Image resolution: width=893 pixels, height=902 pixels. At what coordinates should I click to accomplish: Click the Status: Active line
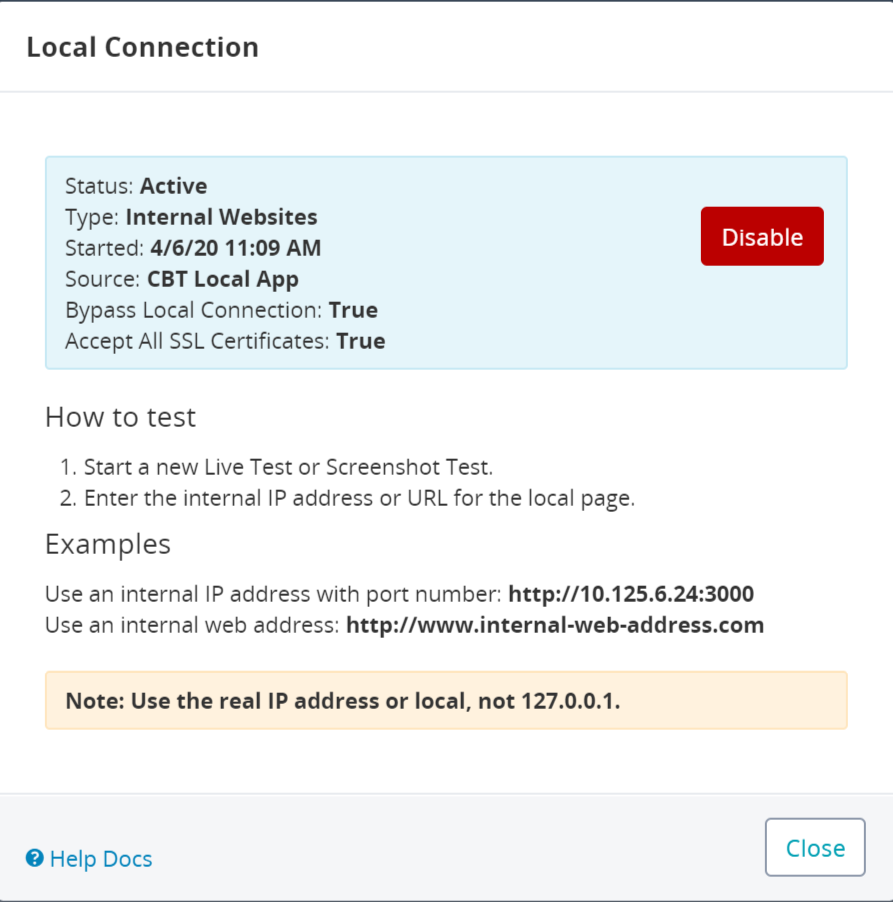136,186
